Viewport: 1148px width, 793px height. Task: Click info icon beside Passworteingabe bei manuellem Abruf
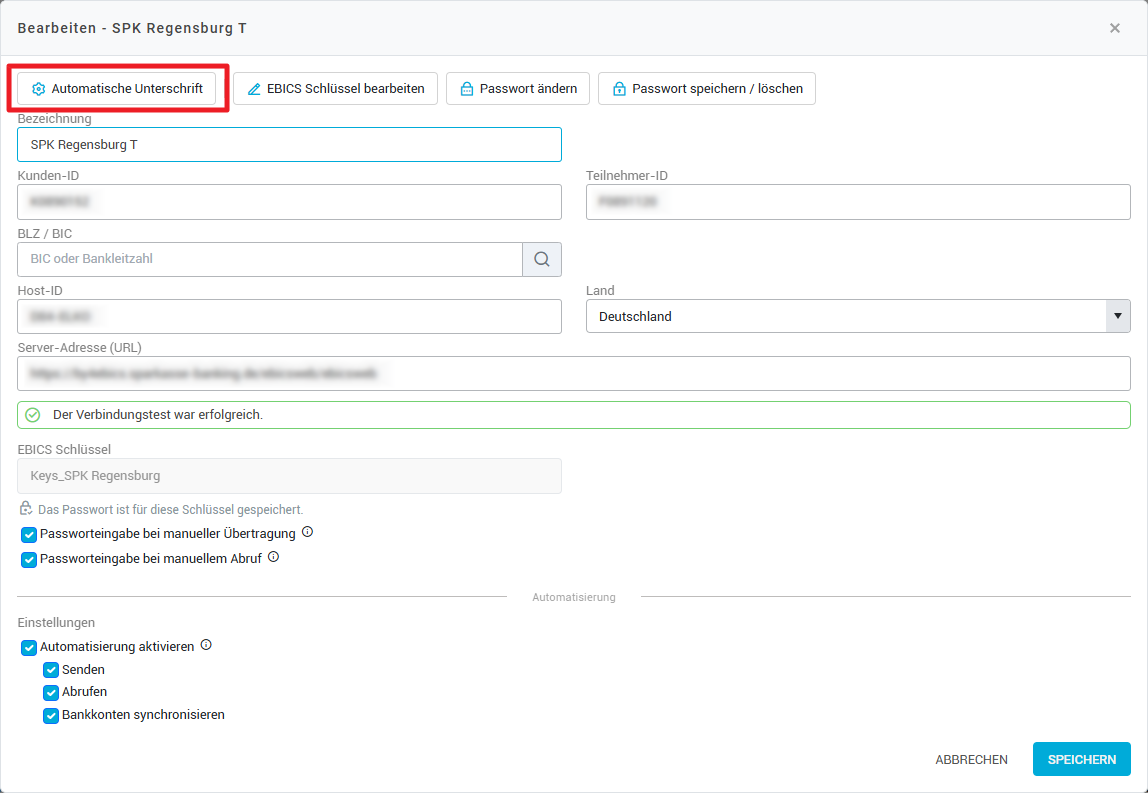tap(273, 557)
